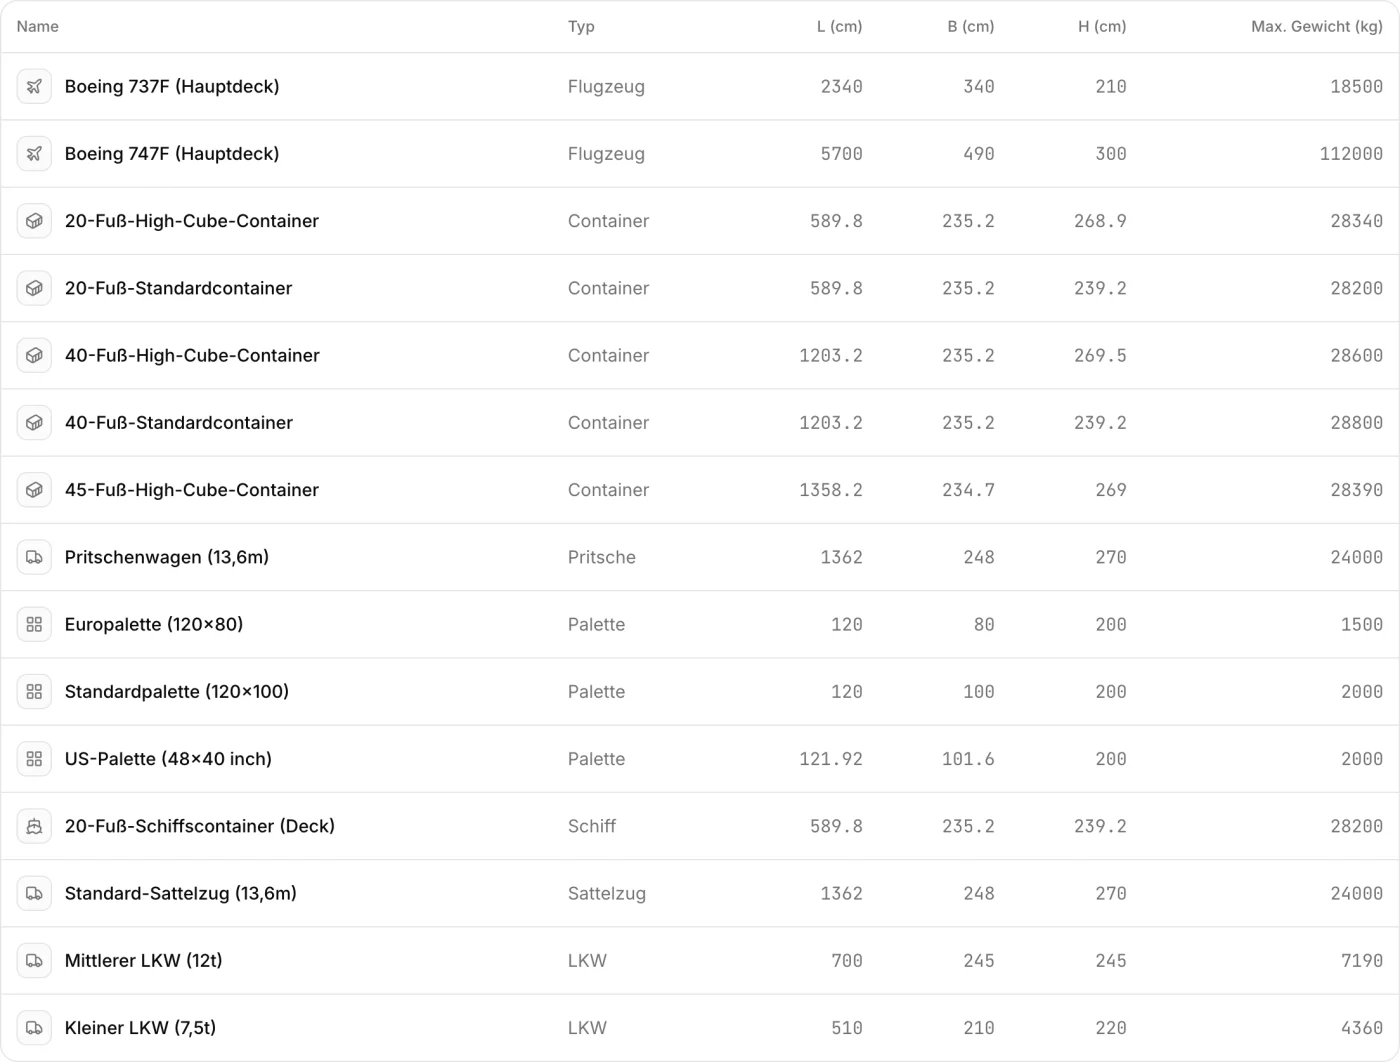Click the L (cm) column header
Image resolution: width=1400 pixels, height=1062 pixels.
tap(839, 26)
